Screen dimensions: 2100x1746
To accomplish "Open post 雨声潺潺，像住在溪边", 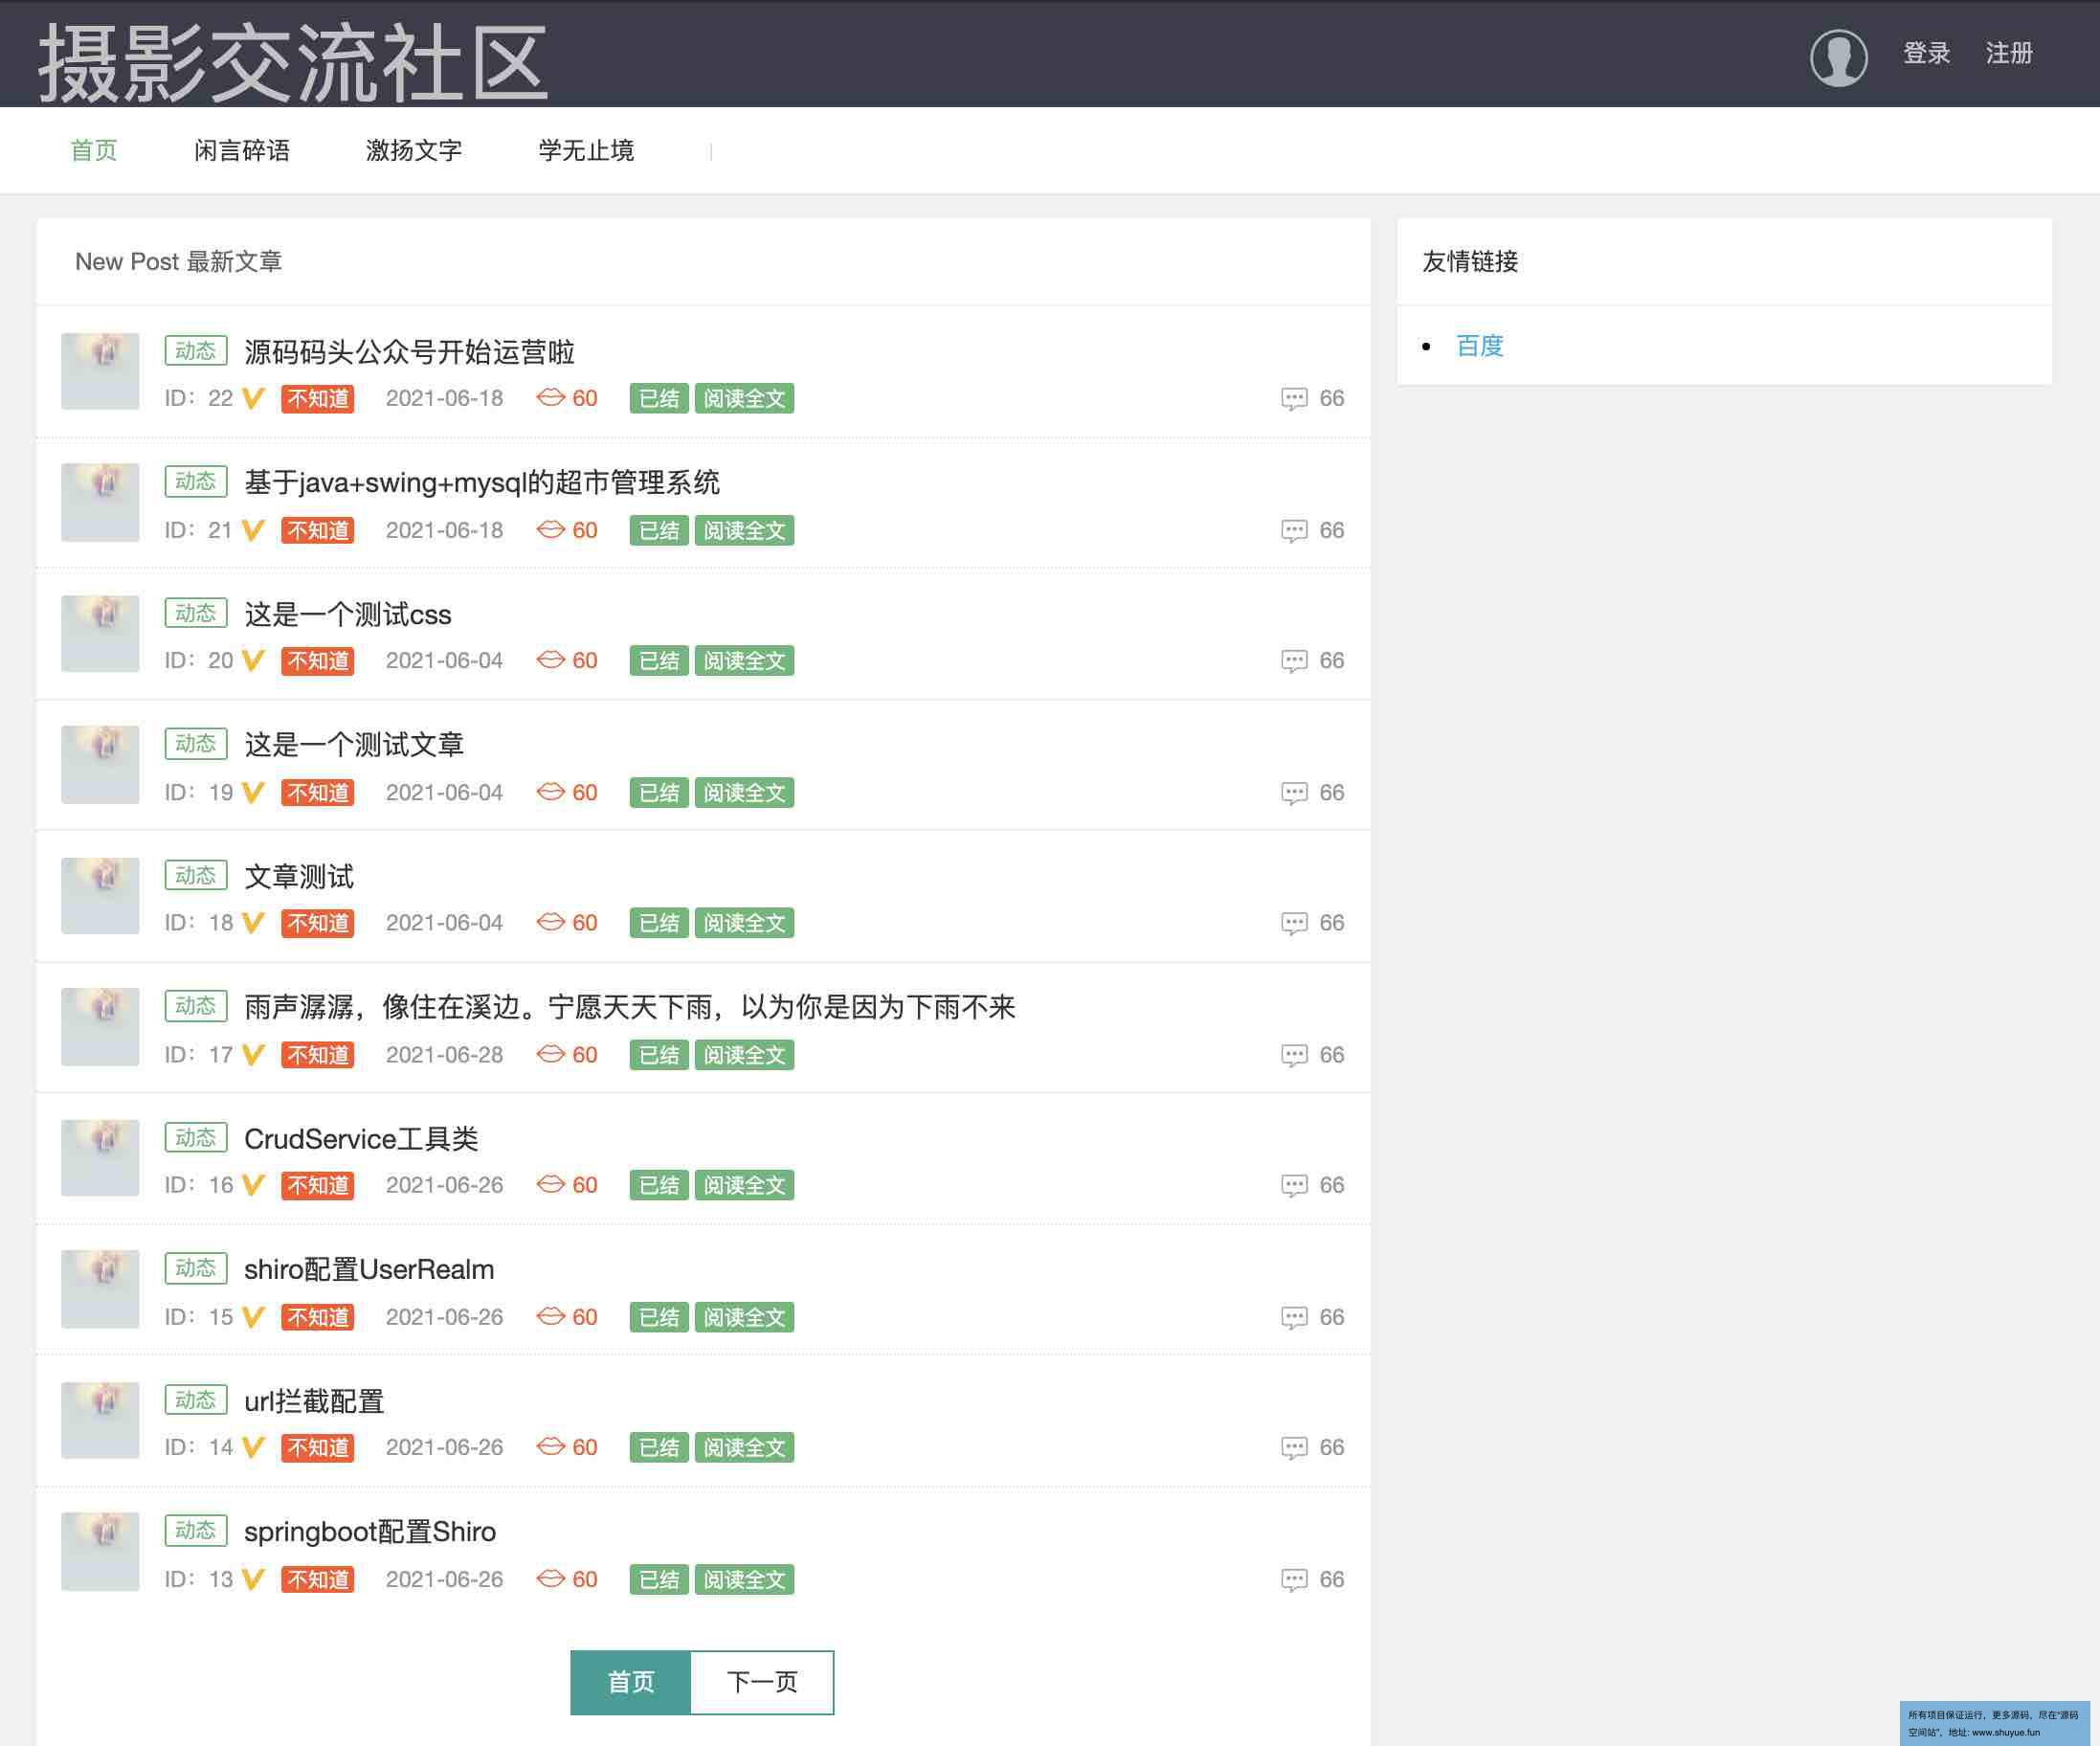I will tap(630, 1007).
